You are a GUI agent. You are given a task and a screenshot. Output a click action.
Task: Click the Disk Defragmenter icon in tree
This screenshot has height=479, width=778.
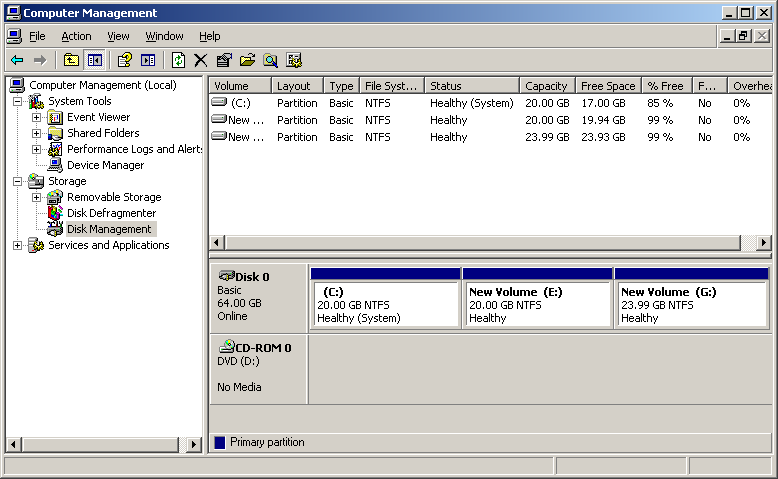pos(55,213)
